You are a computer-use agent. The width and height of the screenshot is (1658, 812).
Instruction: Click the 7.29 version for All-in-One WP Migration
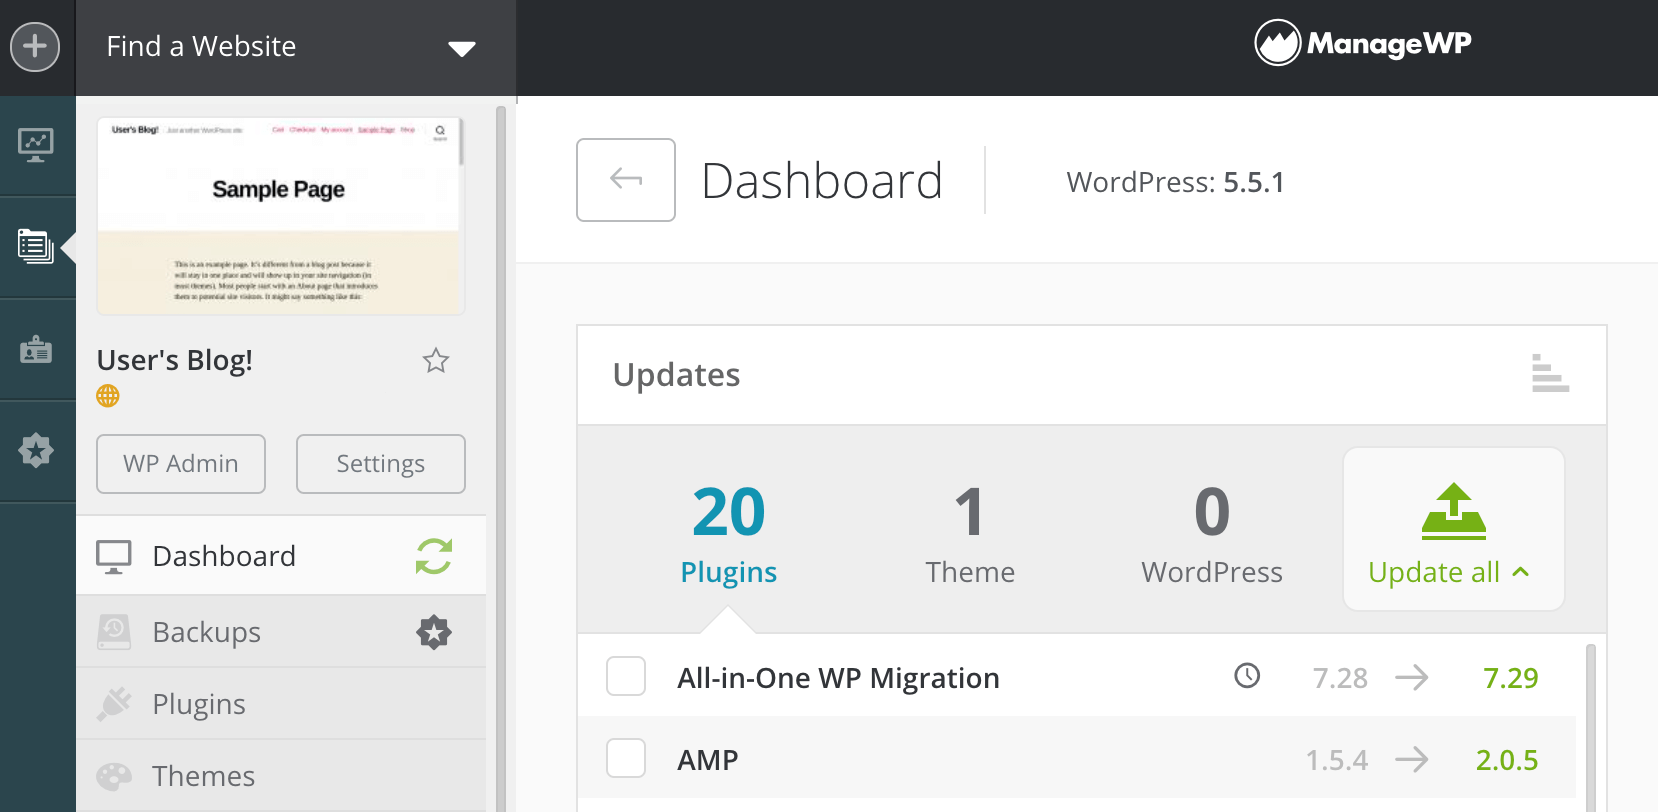tap(1511, 678)
